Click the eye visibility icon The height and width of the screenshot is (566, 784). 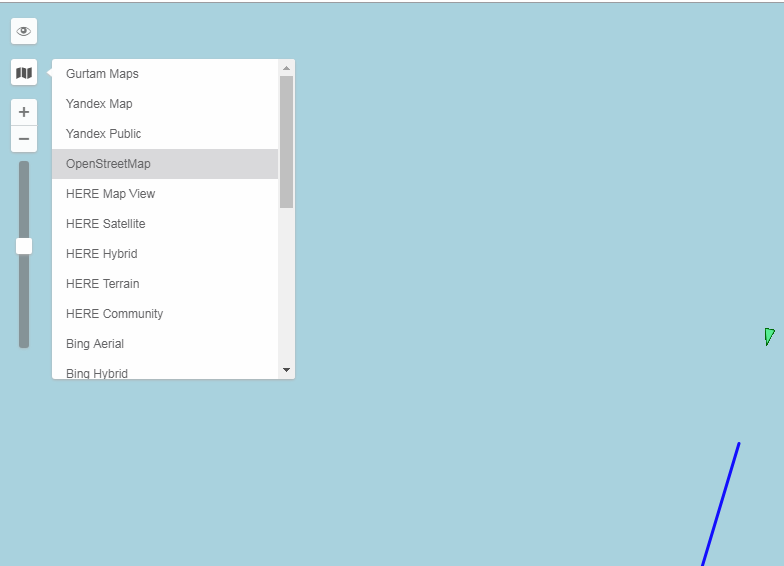[24, 31]
